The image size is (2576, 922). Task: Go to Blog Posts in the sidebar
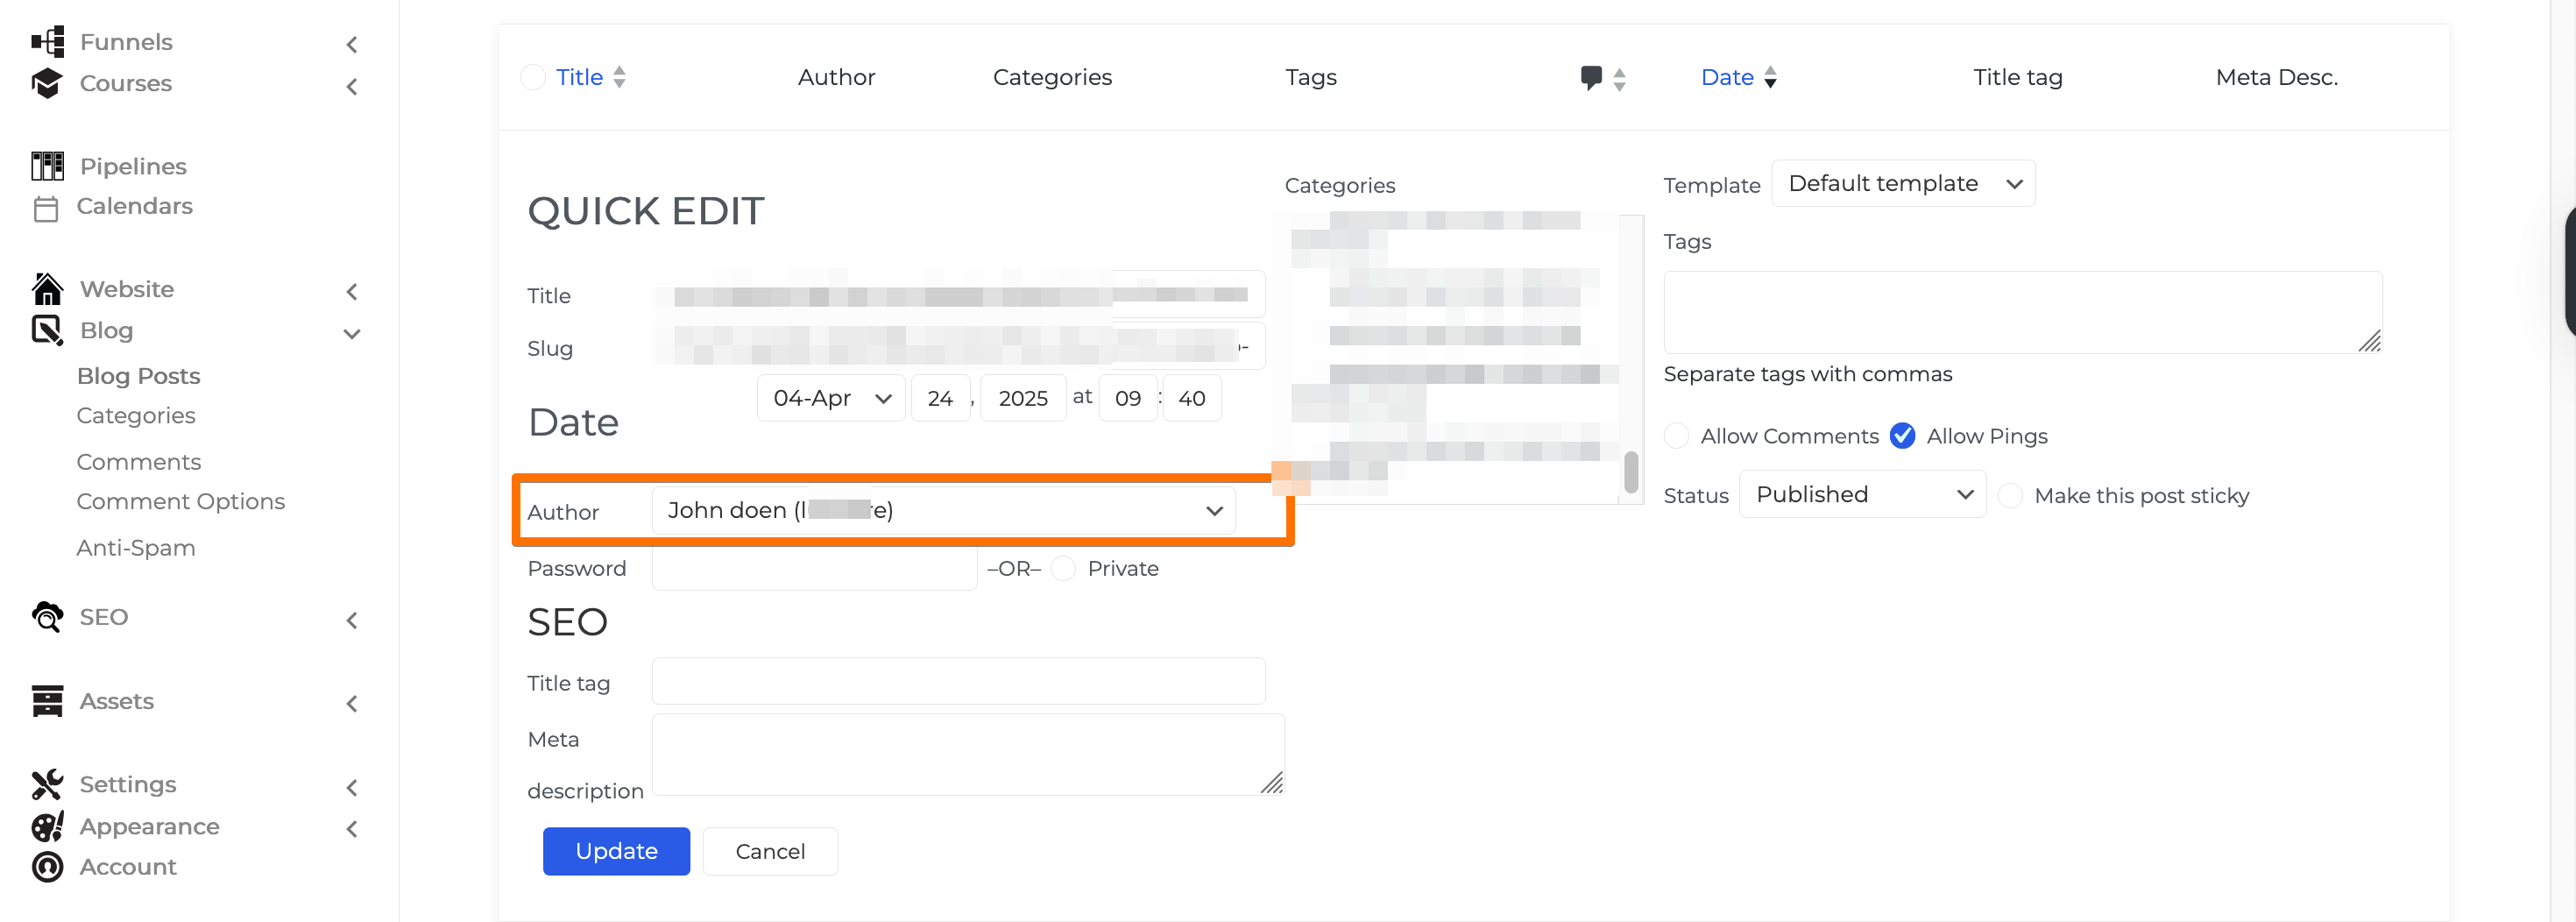pyautogui.click(x=138, y=375)
